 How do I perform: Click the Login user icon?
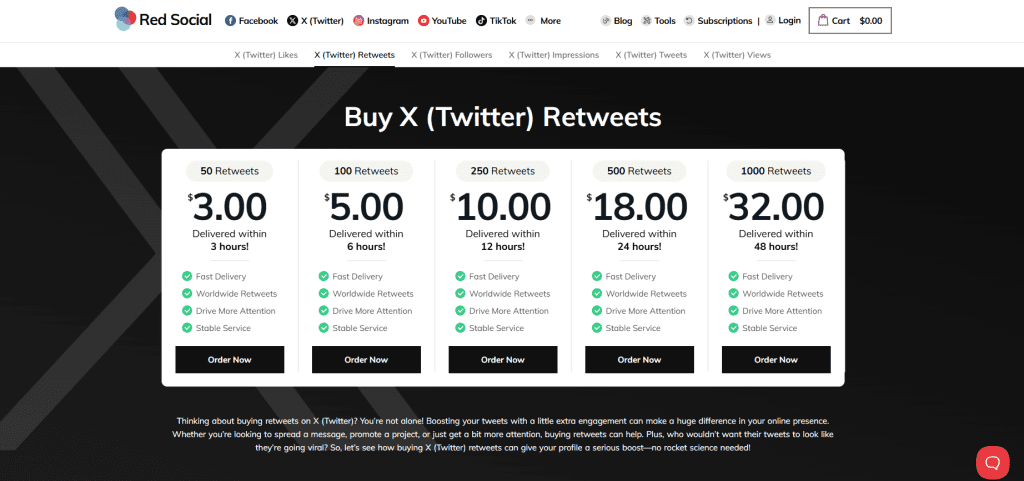770,20
